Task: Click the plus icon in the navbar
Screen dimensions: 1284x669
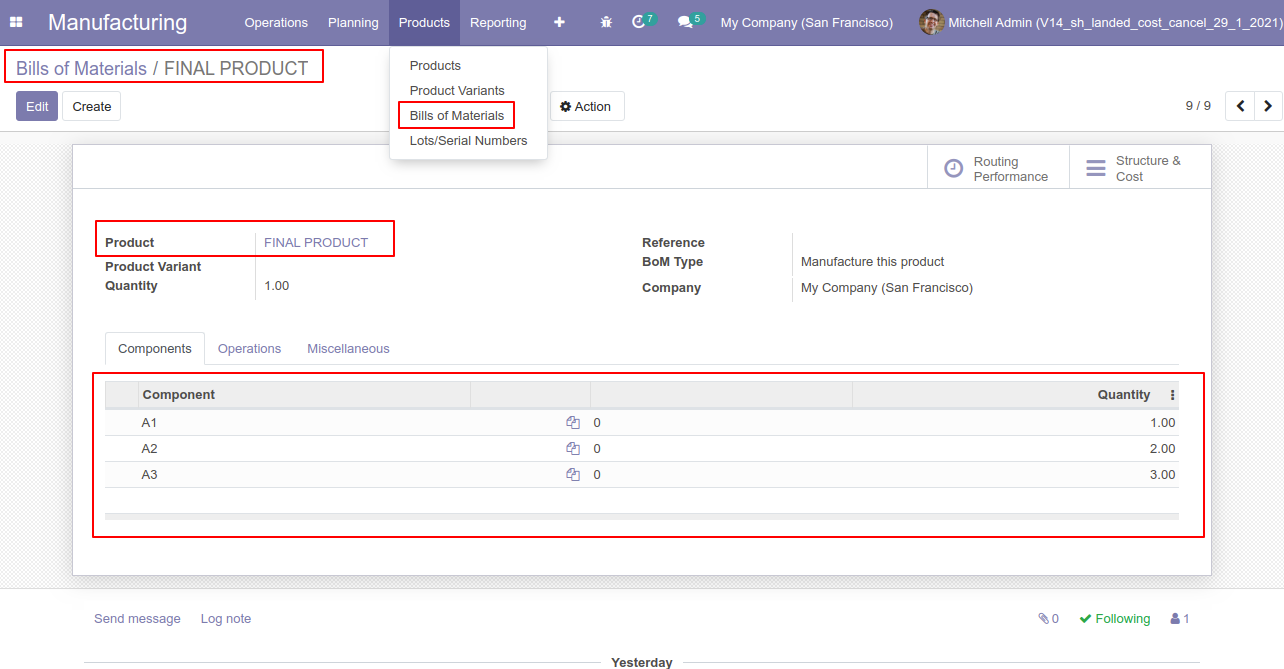Action: [x=559, y=22]
